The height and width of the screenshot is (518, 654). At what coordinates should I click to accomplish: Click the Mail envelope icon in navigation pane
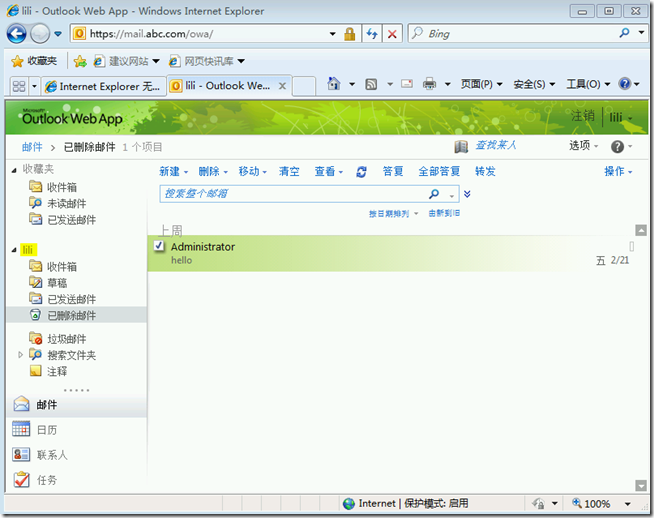click(x=21, y=404)
